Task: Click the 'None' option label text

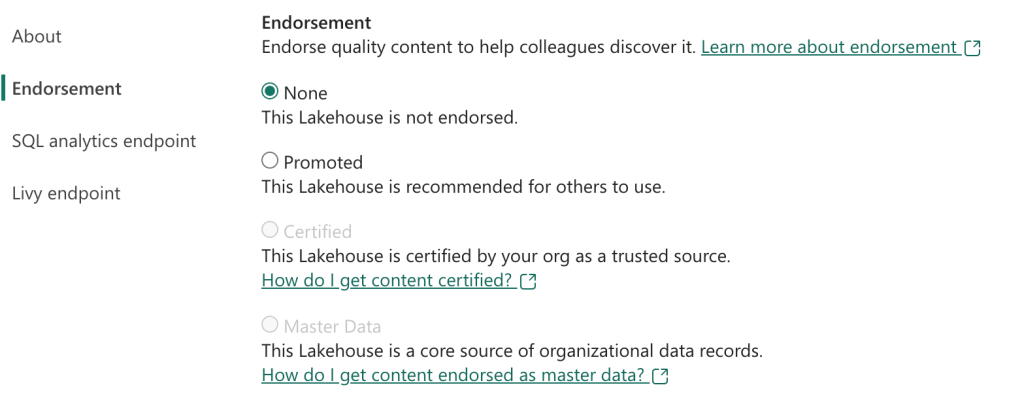Action: (305, 93)
